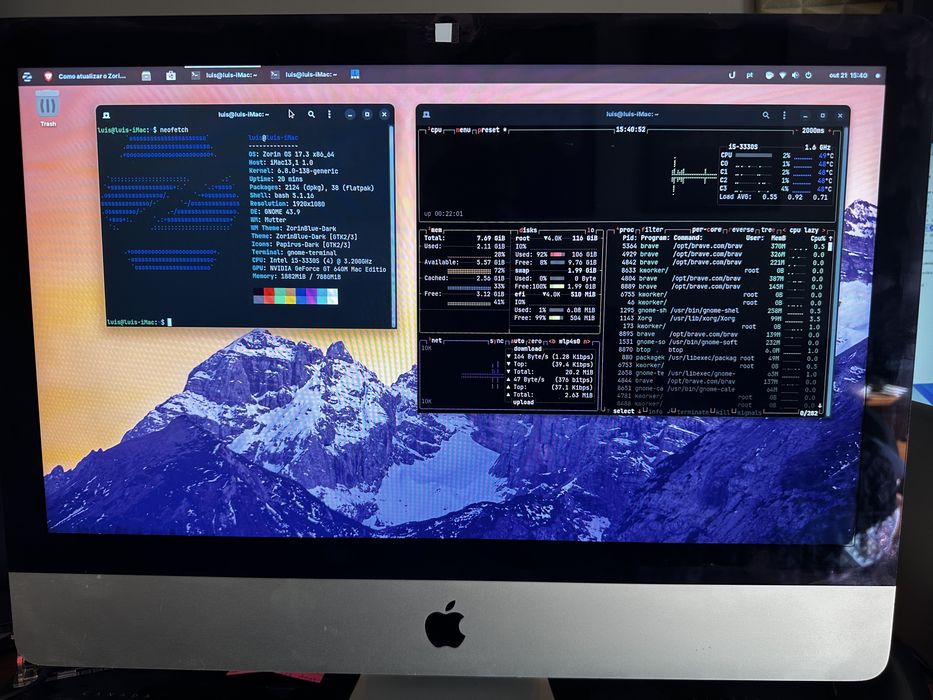Select the brave process with Pid 4842
933x700 pixels.
click(x=723, y=262)
